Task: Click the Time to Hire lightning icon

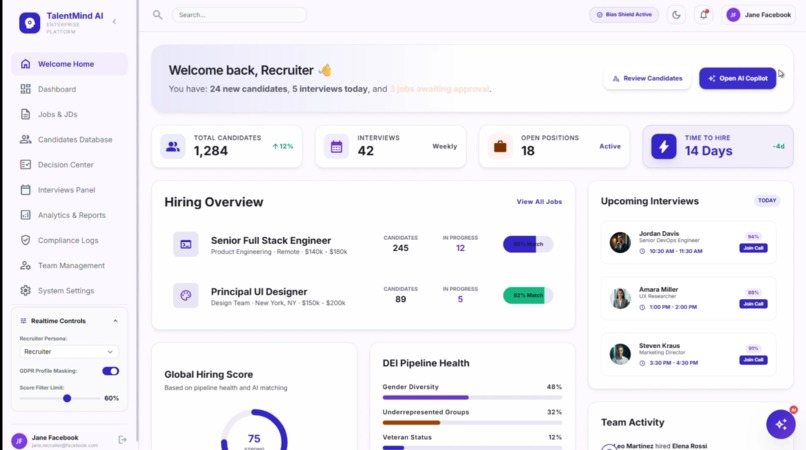Action: (x=664, y=147)
